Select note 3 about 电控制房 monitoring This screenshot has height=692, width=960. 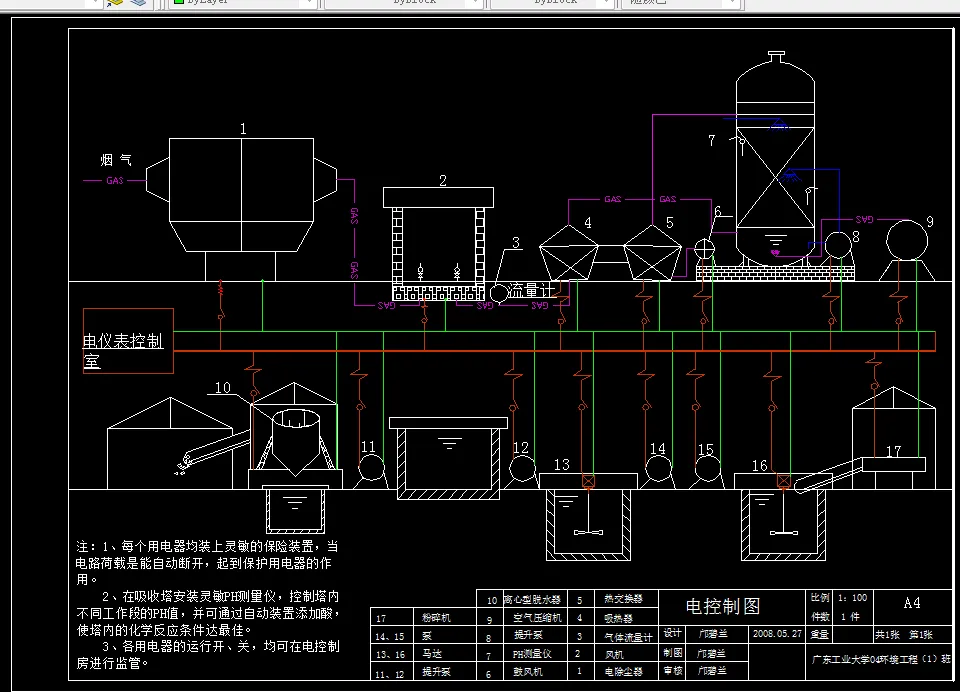point(208,654)
